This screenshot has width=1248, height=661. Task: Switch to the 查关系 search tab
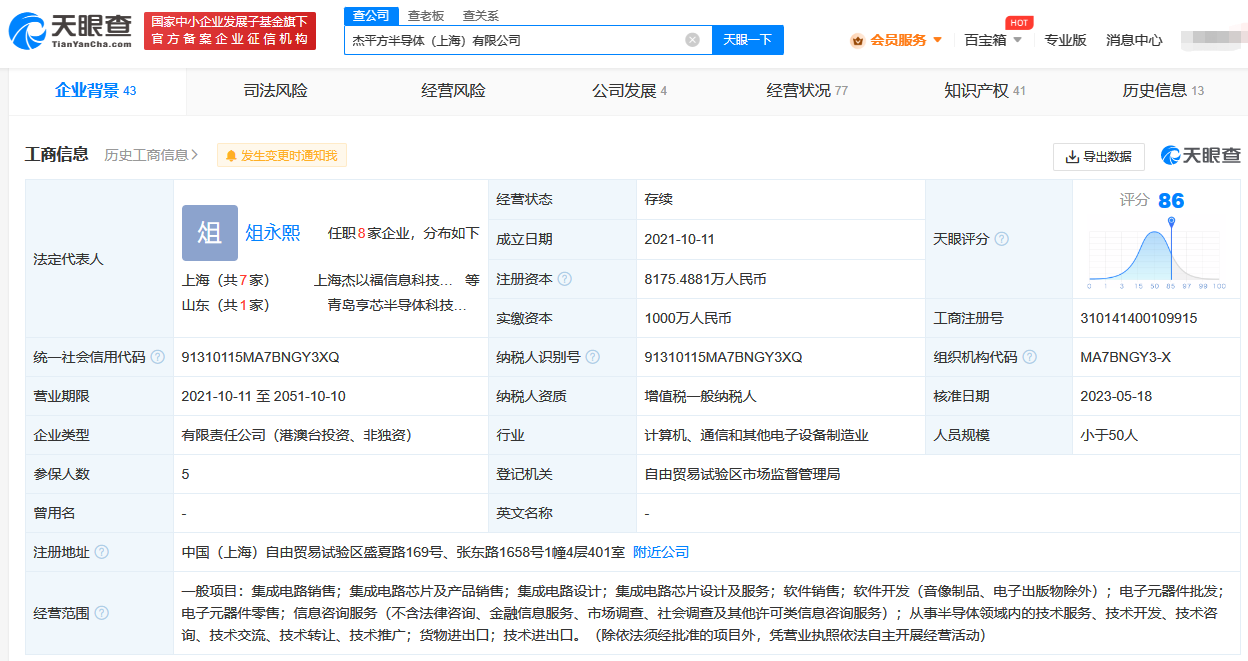[x=480, y=15]
